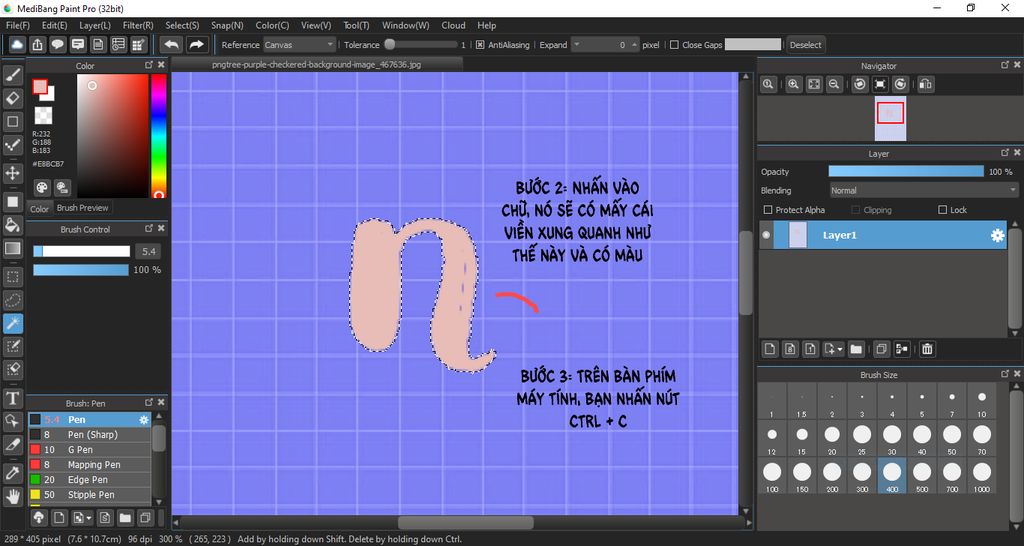Open the Select(S) menu
Screen dimensions: 1024x546
(182, 25)
